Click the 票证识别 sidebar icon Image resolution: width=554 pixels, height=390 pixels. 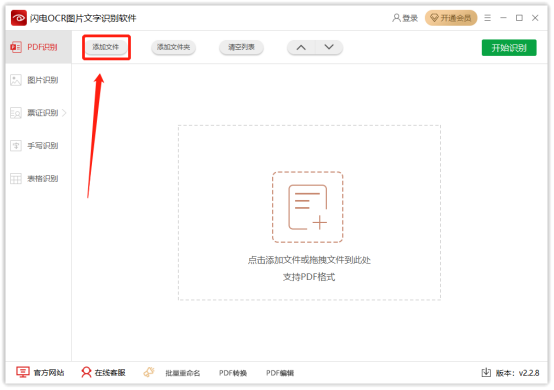[x=16, y=113]
